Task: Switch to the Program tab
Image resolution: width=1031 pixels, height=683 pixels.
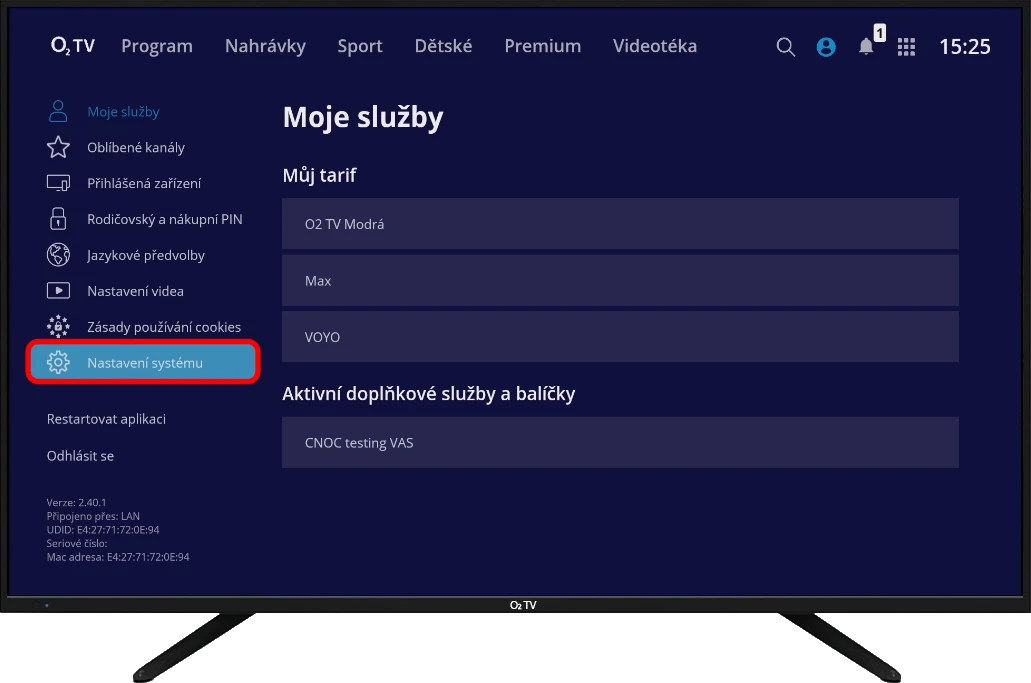Action: (157, 46)
